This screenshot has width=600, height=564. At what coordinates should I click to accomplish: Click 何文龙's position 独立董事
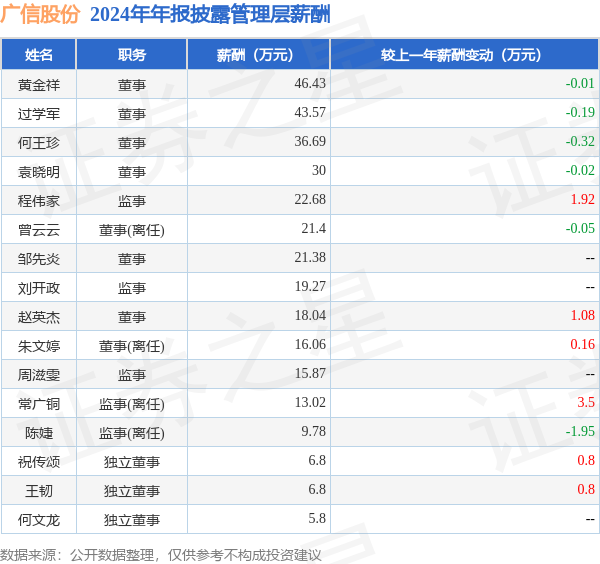tap(132, 520)
